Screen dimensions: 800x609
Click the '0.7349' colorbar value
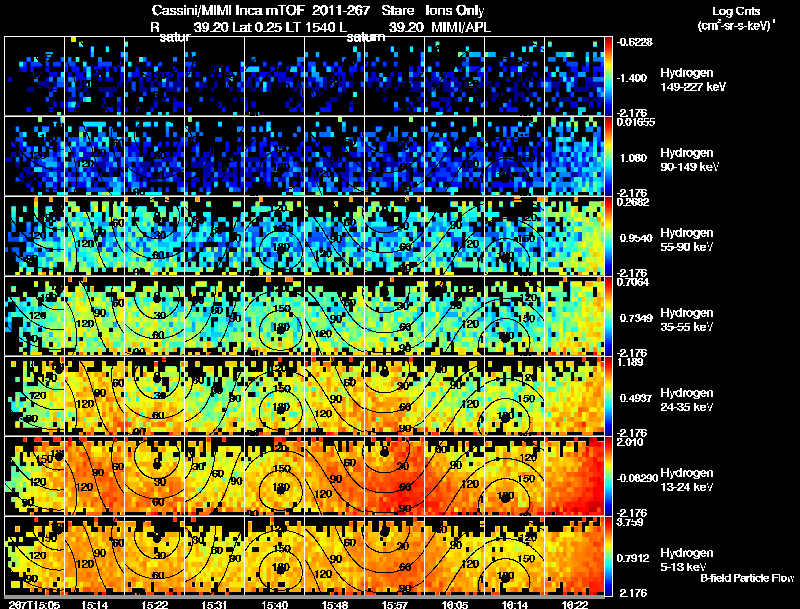pos(636,318)
